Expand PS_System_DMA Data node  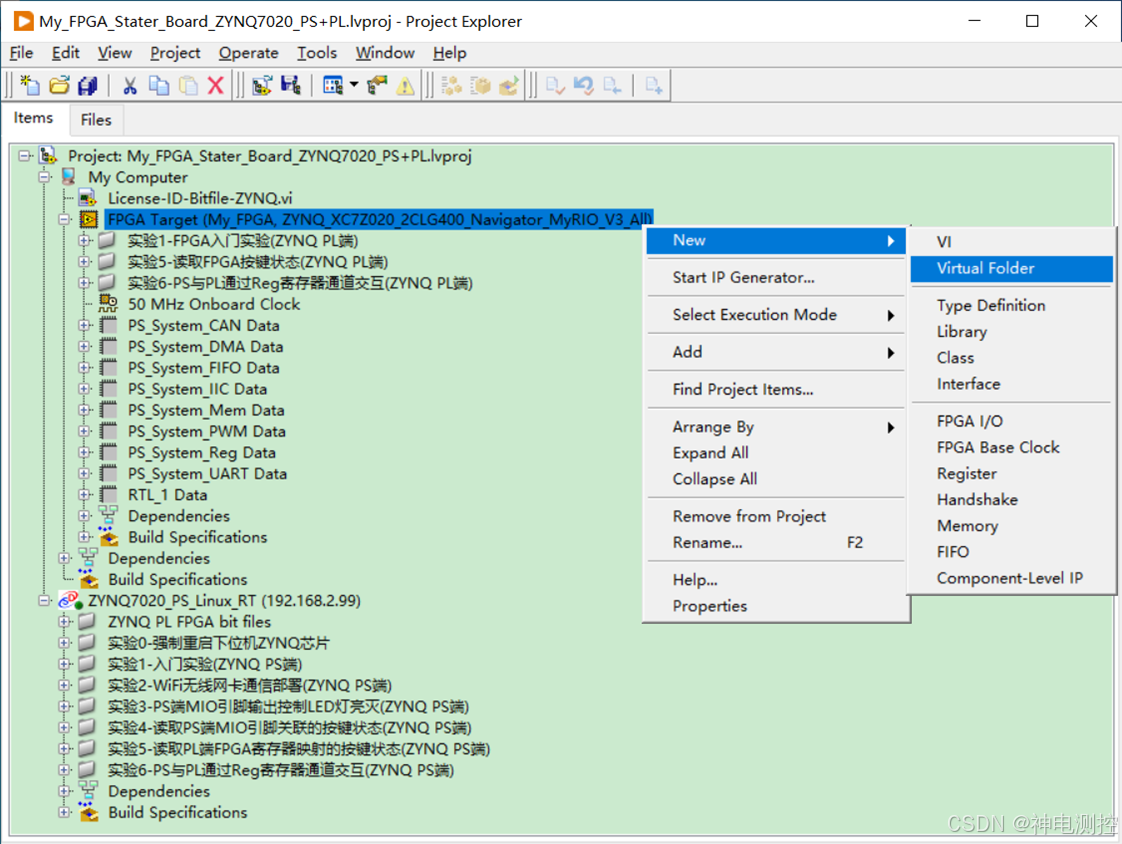pyautogui.click(x=84, y=346)
